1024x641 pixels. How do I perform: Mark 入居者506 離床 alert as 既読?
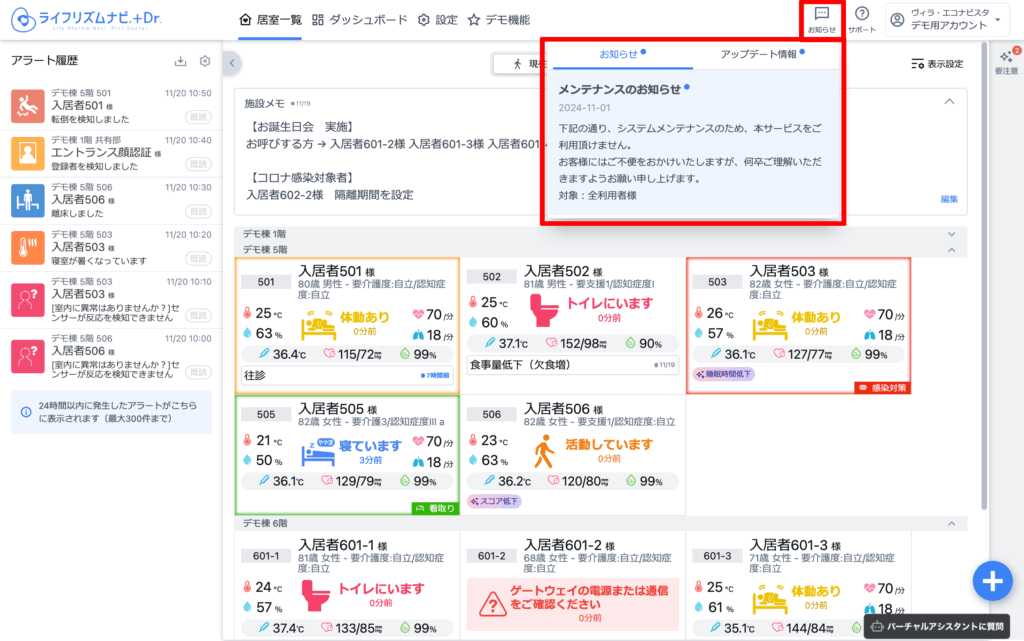(x=198, y=211)
